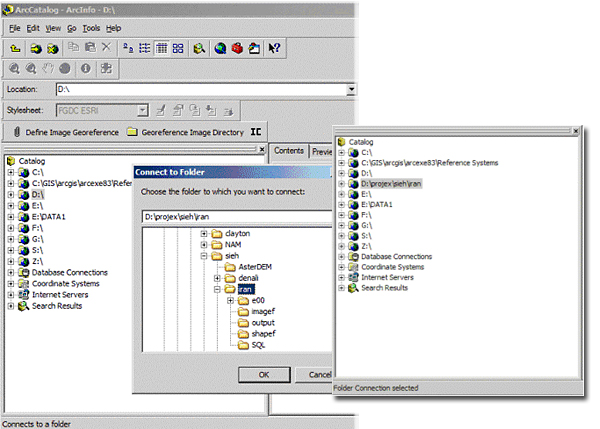Click Georeference Image Directory button
The width and height of the screenshot is (600, 429).
(186, 132)
